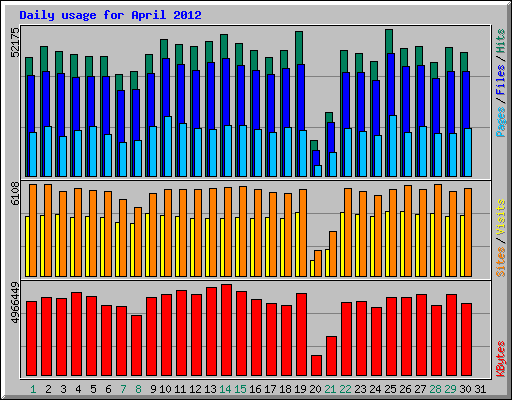Viewport: 512px width, 400px height.
Task: Click the red KBytes bar for day 20
Action: click(x=316, y=366)
